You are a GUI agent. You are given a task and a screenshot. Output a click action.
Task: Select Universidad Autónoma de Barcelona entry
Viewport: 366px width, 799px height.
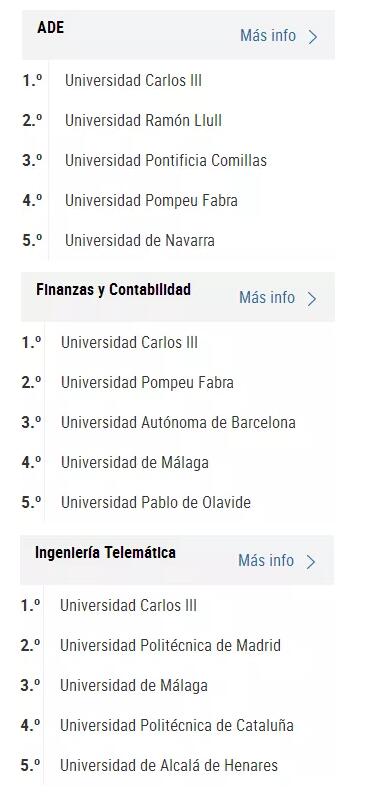pos(178,422)
